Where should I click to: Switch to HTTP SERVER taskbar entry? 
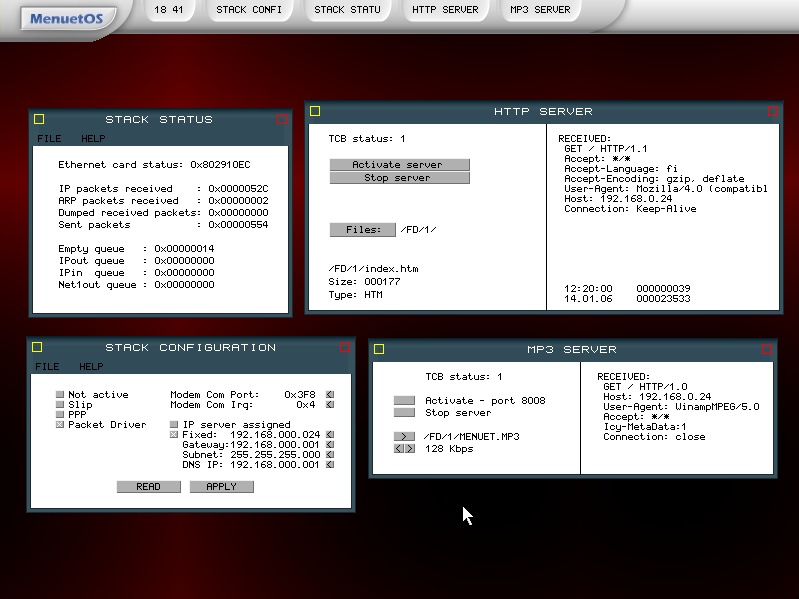[x=445, y=10]
